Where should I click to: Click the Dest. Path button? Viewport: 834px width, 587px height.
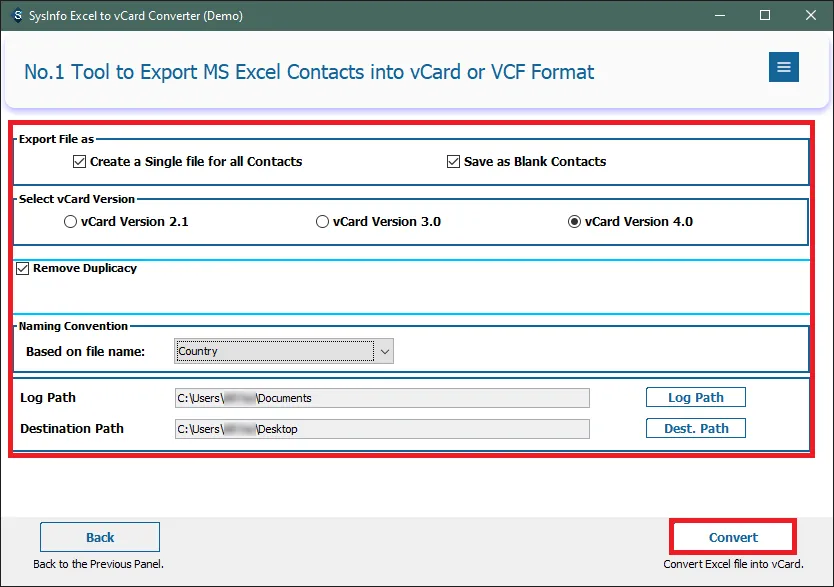(695, 428)
